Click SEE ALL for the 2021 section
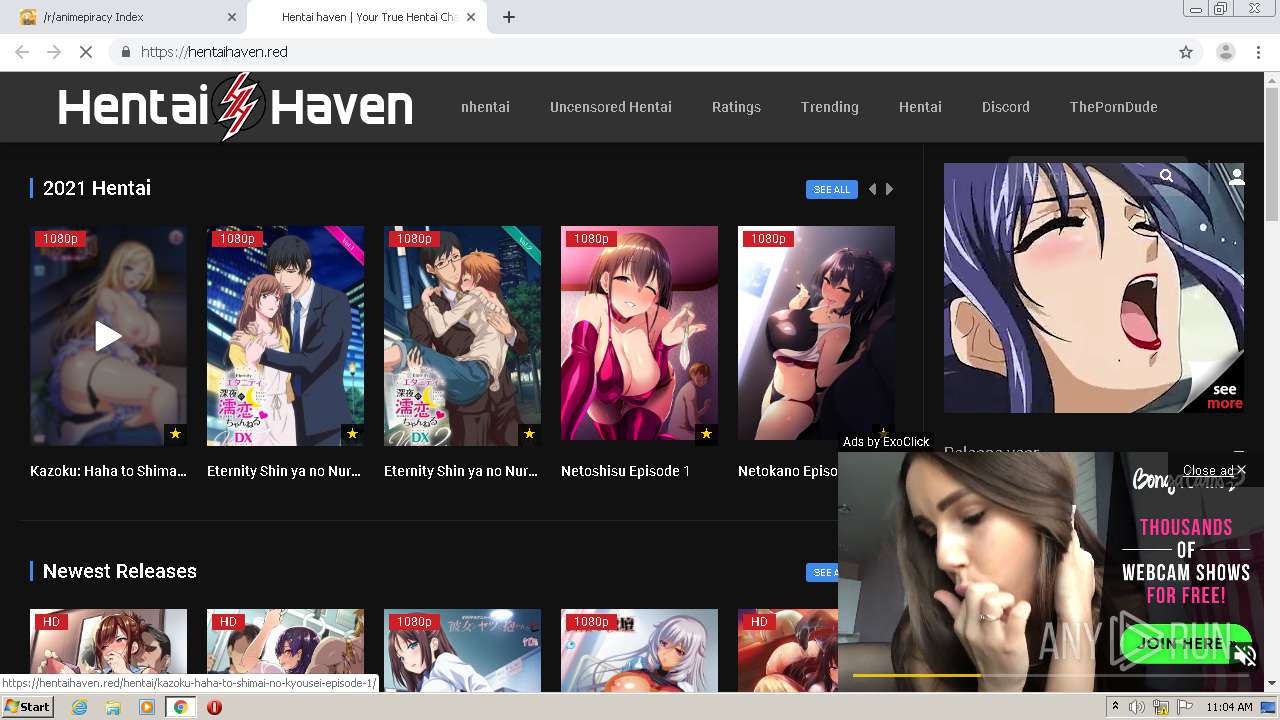Image resolution: width=1280 pixels, height=720 pixels. tap(832, 189)
